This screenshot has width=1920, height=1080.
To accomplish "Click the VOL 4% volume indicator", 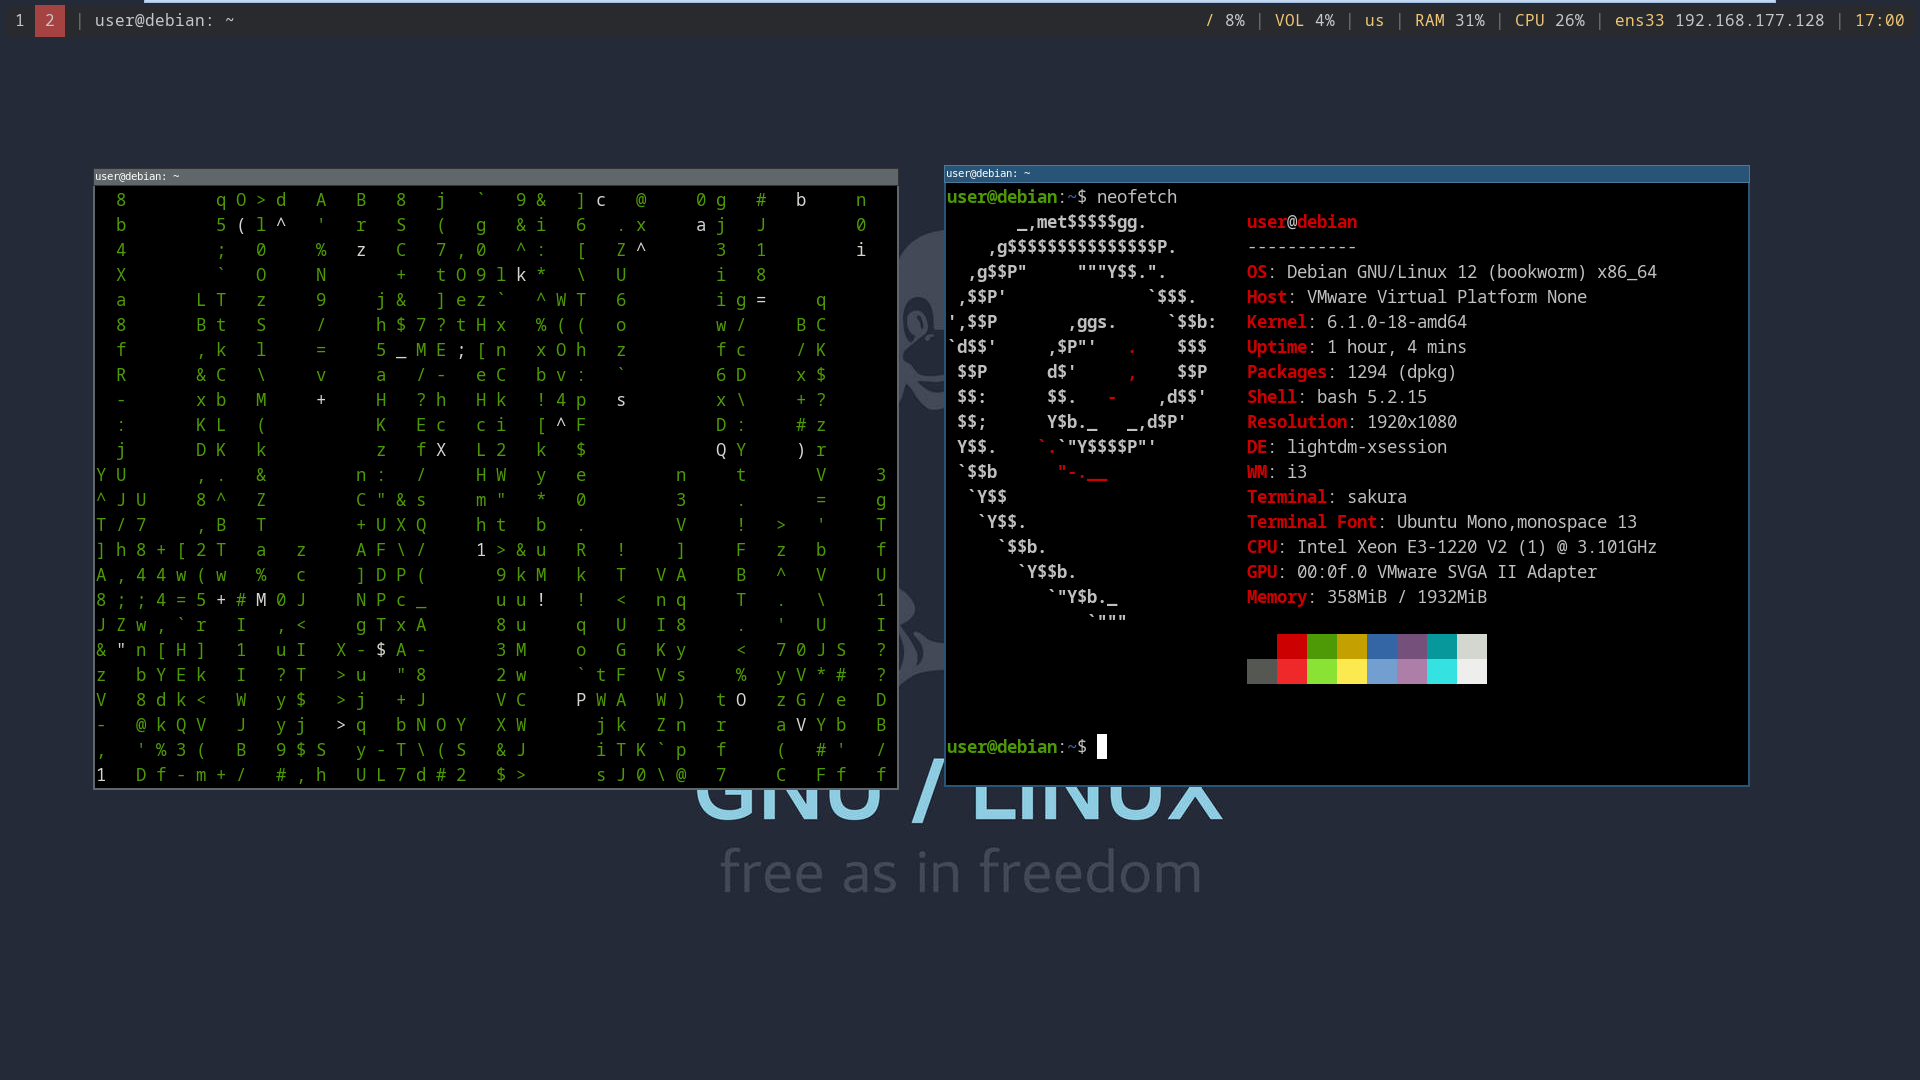I will click(x=1304, y=20).
